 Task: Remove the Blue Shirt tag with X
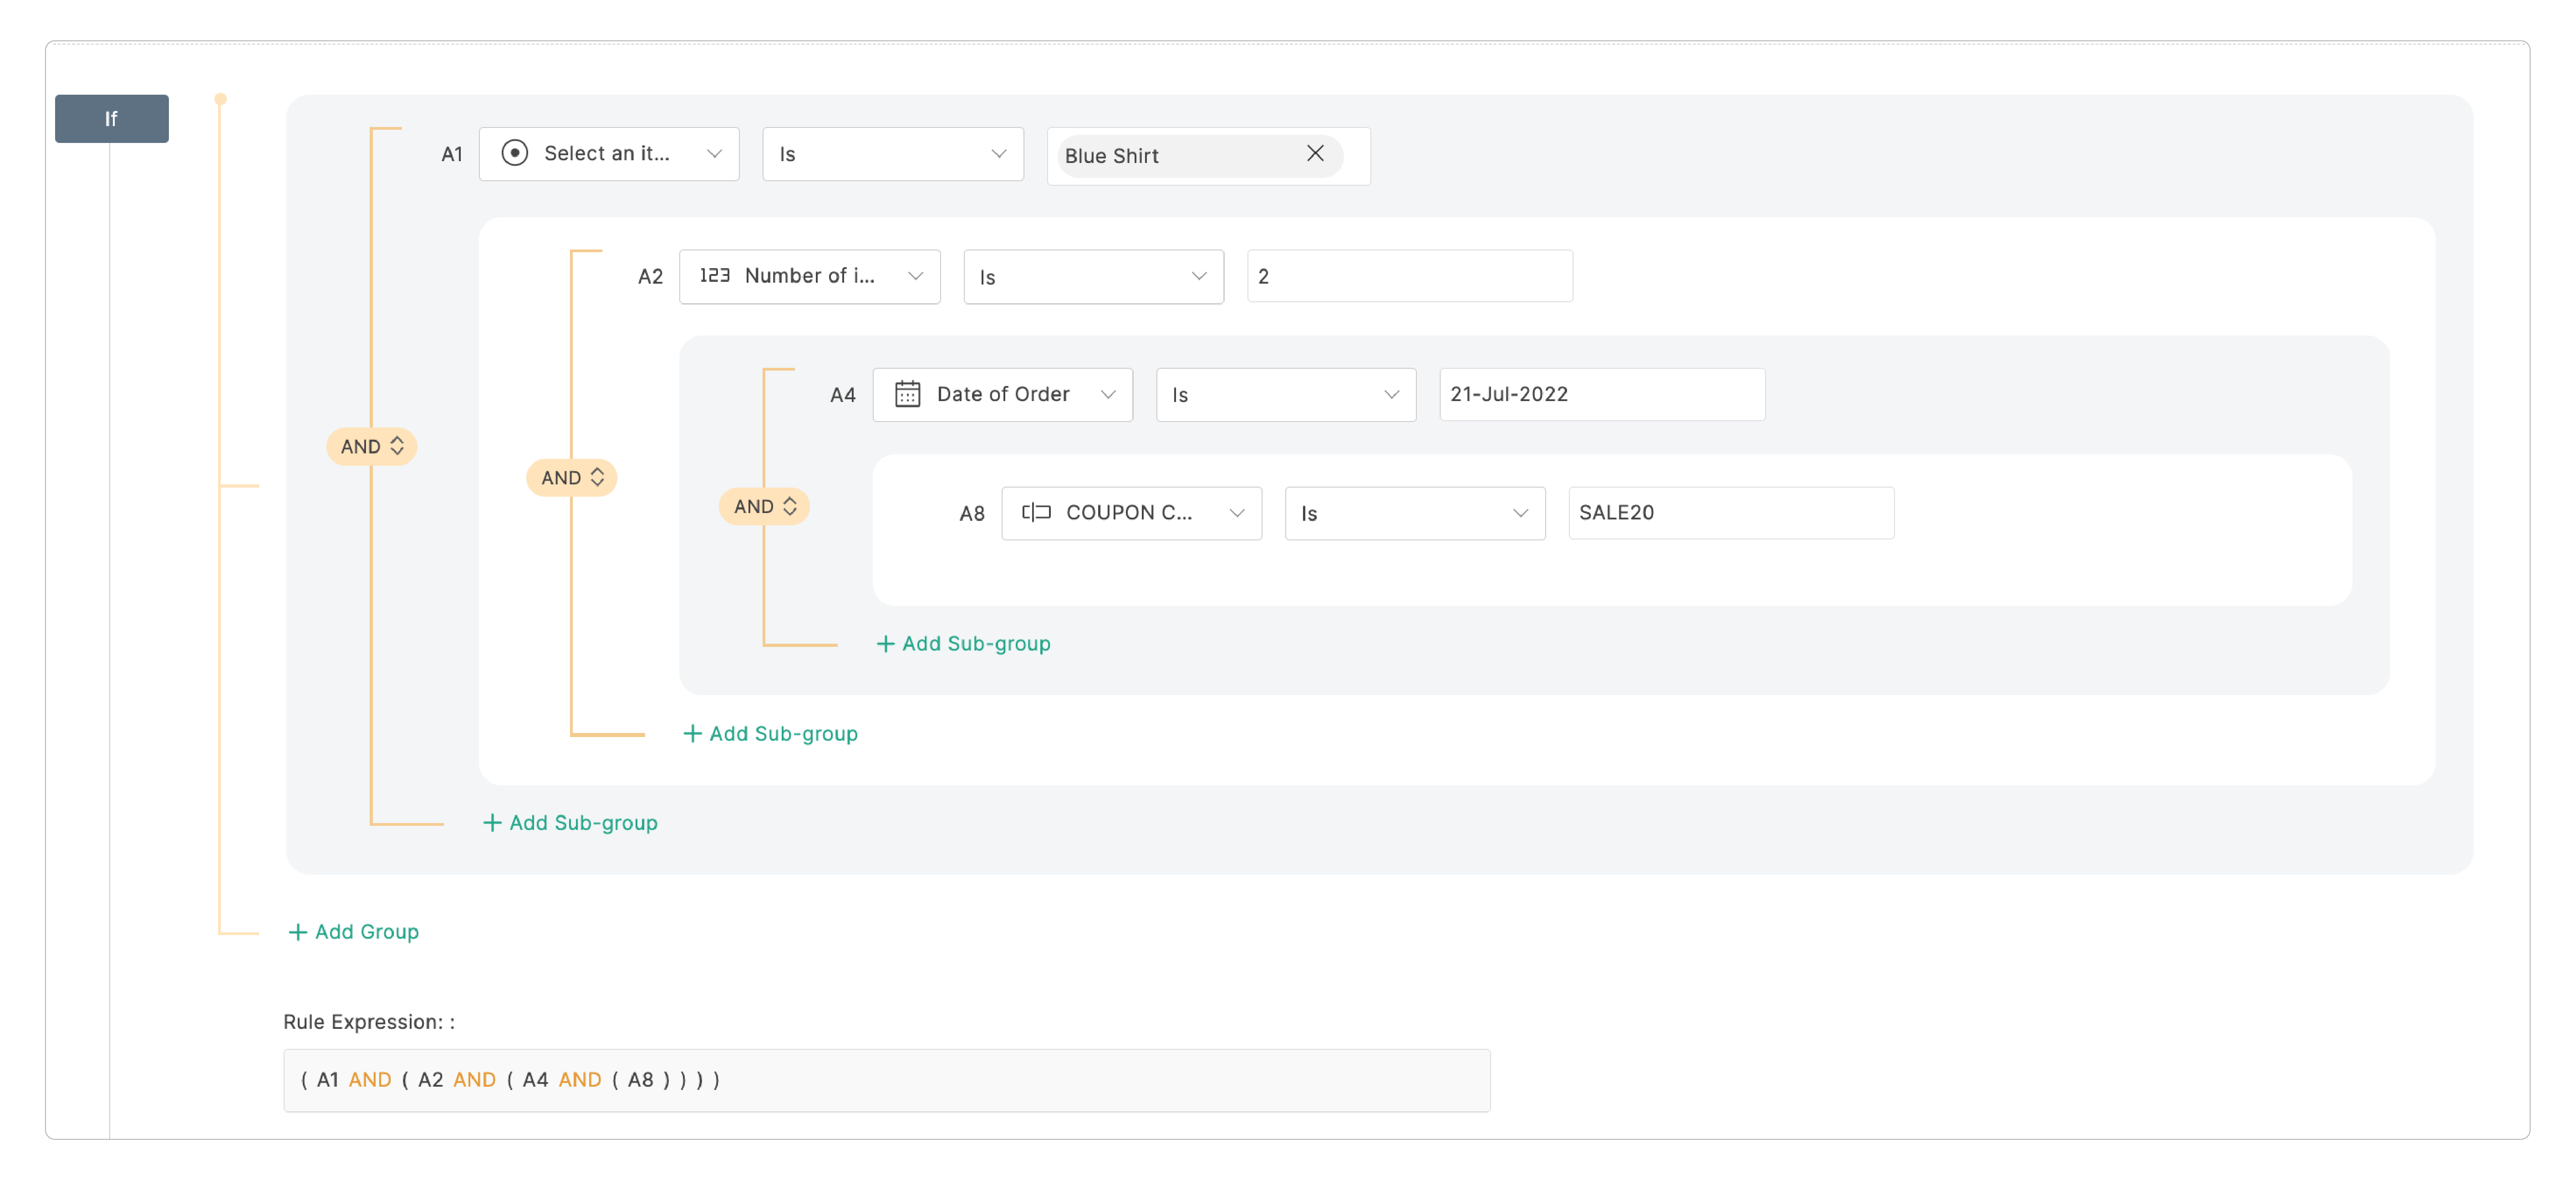(x=1315, y=153)
